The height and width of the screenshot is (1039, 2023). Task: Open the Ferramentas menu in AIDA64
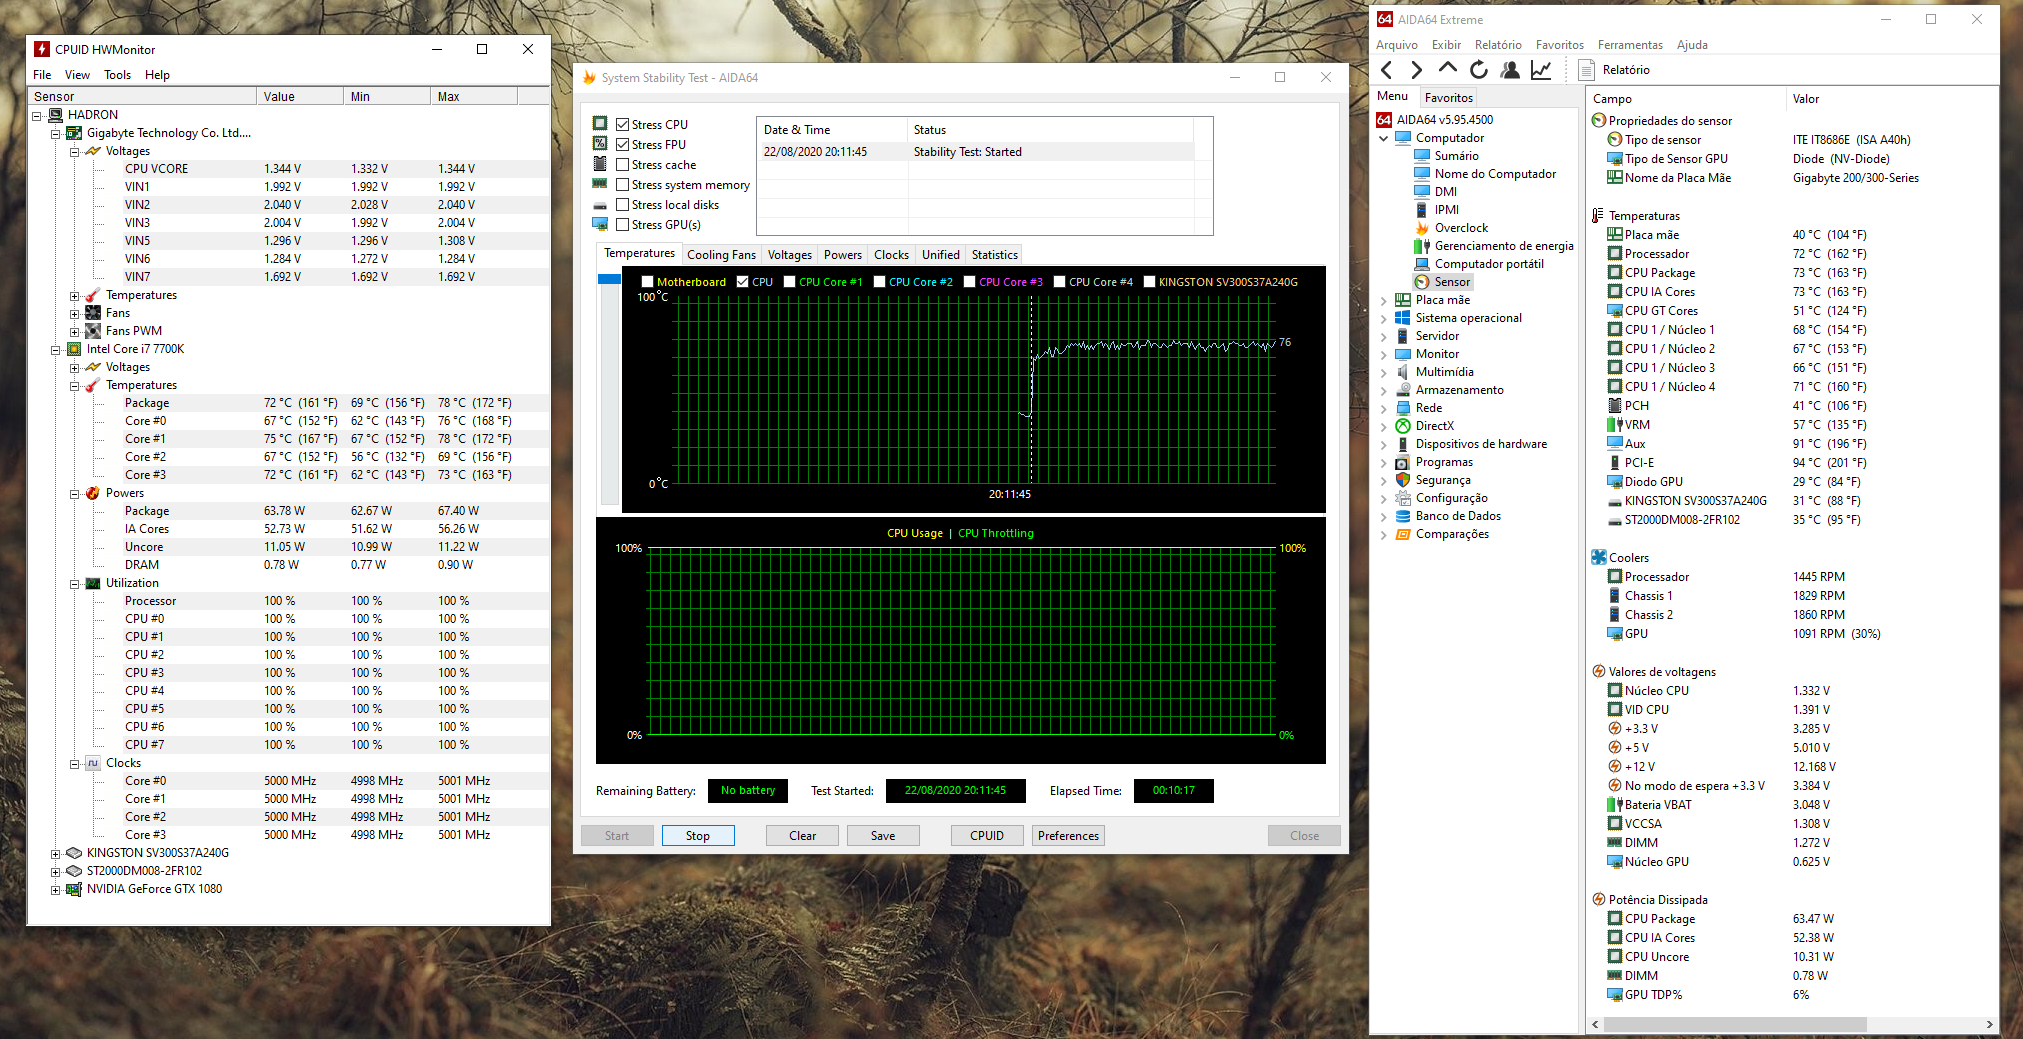[x=1630, y=45]
